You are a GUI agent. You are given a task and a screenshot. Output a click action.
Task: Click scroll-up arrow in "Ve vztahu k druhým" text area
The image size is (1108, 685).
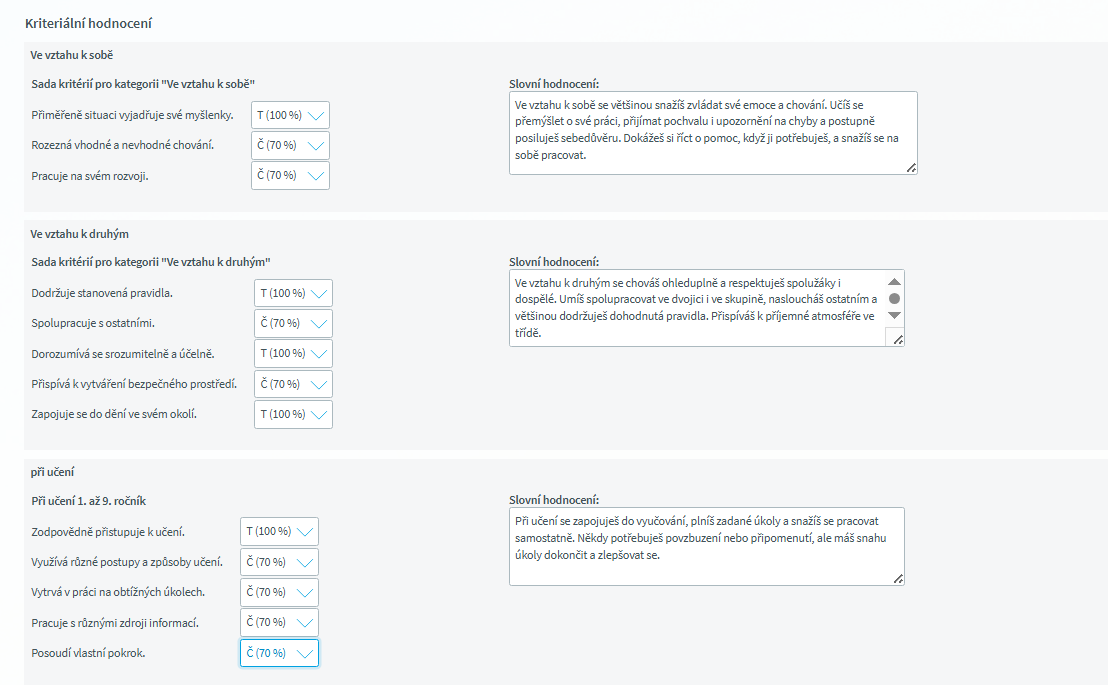(894, 282)
